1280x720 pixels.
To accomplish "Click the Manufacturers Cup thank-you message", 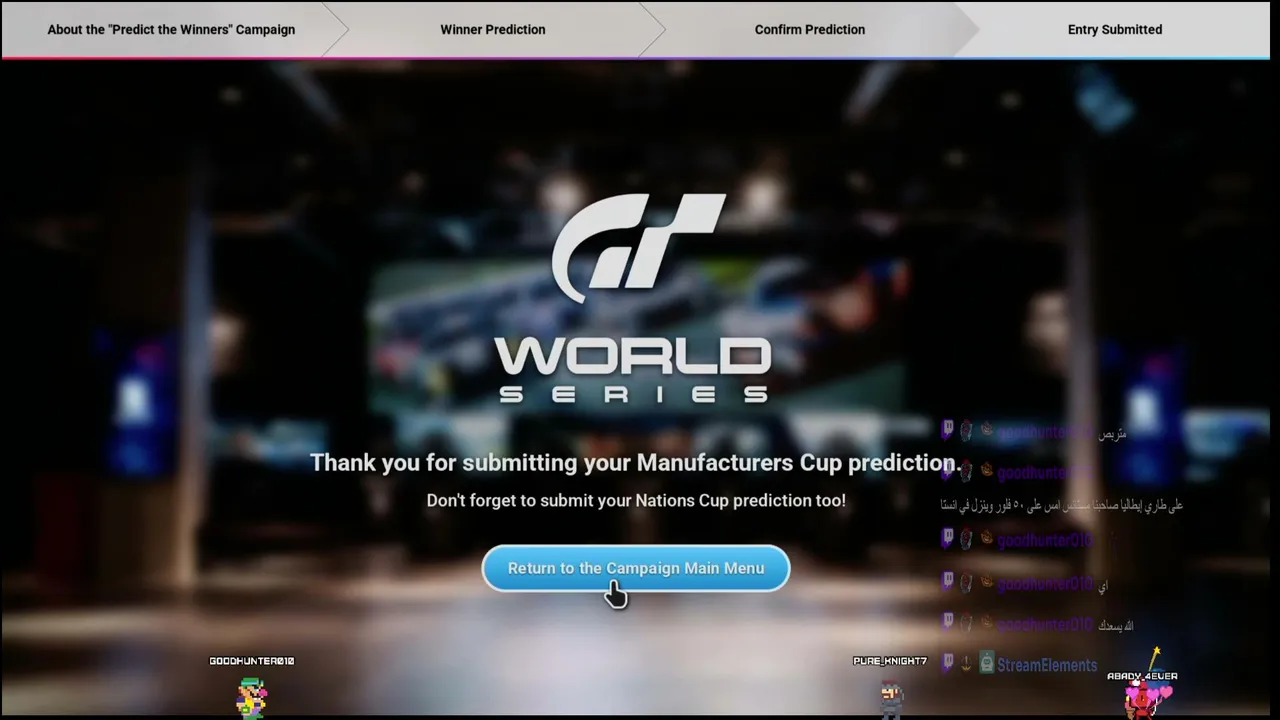I will pyautogui.click(x=635, y=462).
